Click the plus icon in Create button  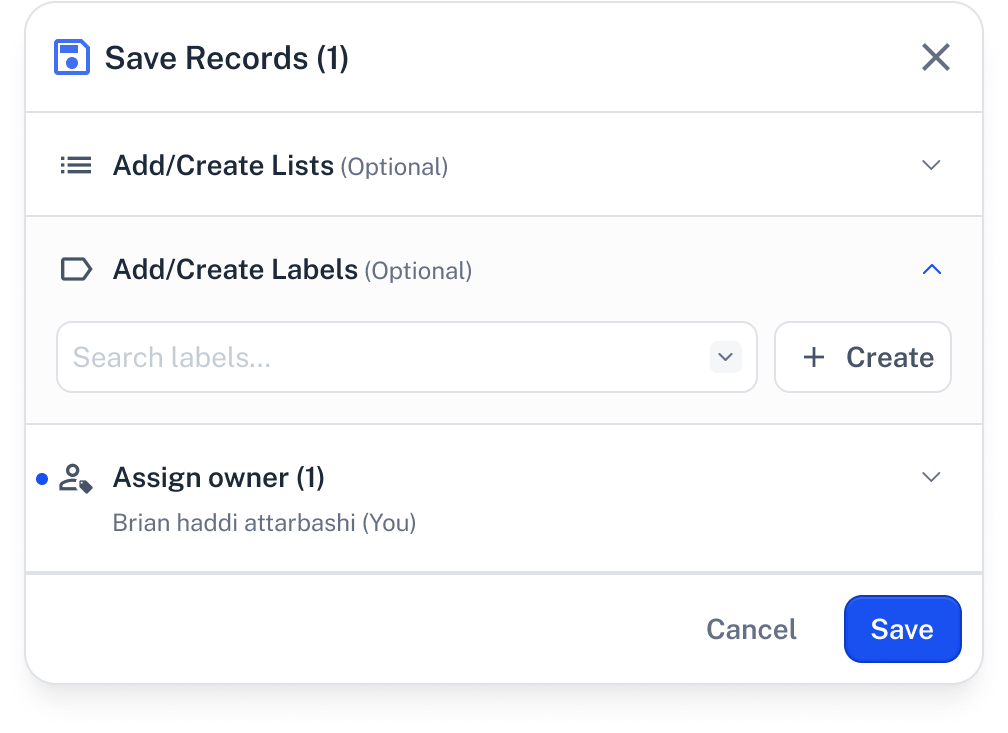pos(814,357)
